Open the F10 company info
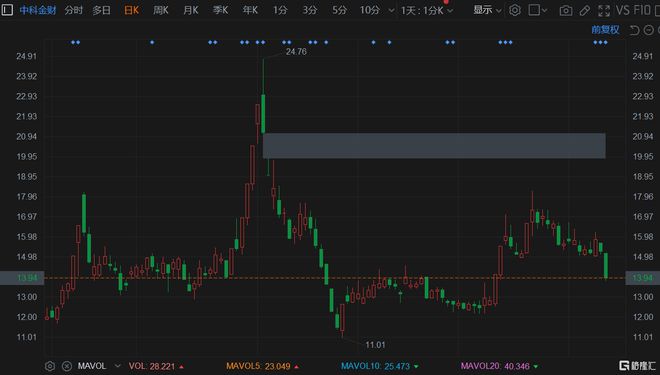Viewport: 660px width, 375px height. pyautogui.click(x=642, y=10)
